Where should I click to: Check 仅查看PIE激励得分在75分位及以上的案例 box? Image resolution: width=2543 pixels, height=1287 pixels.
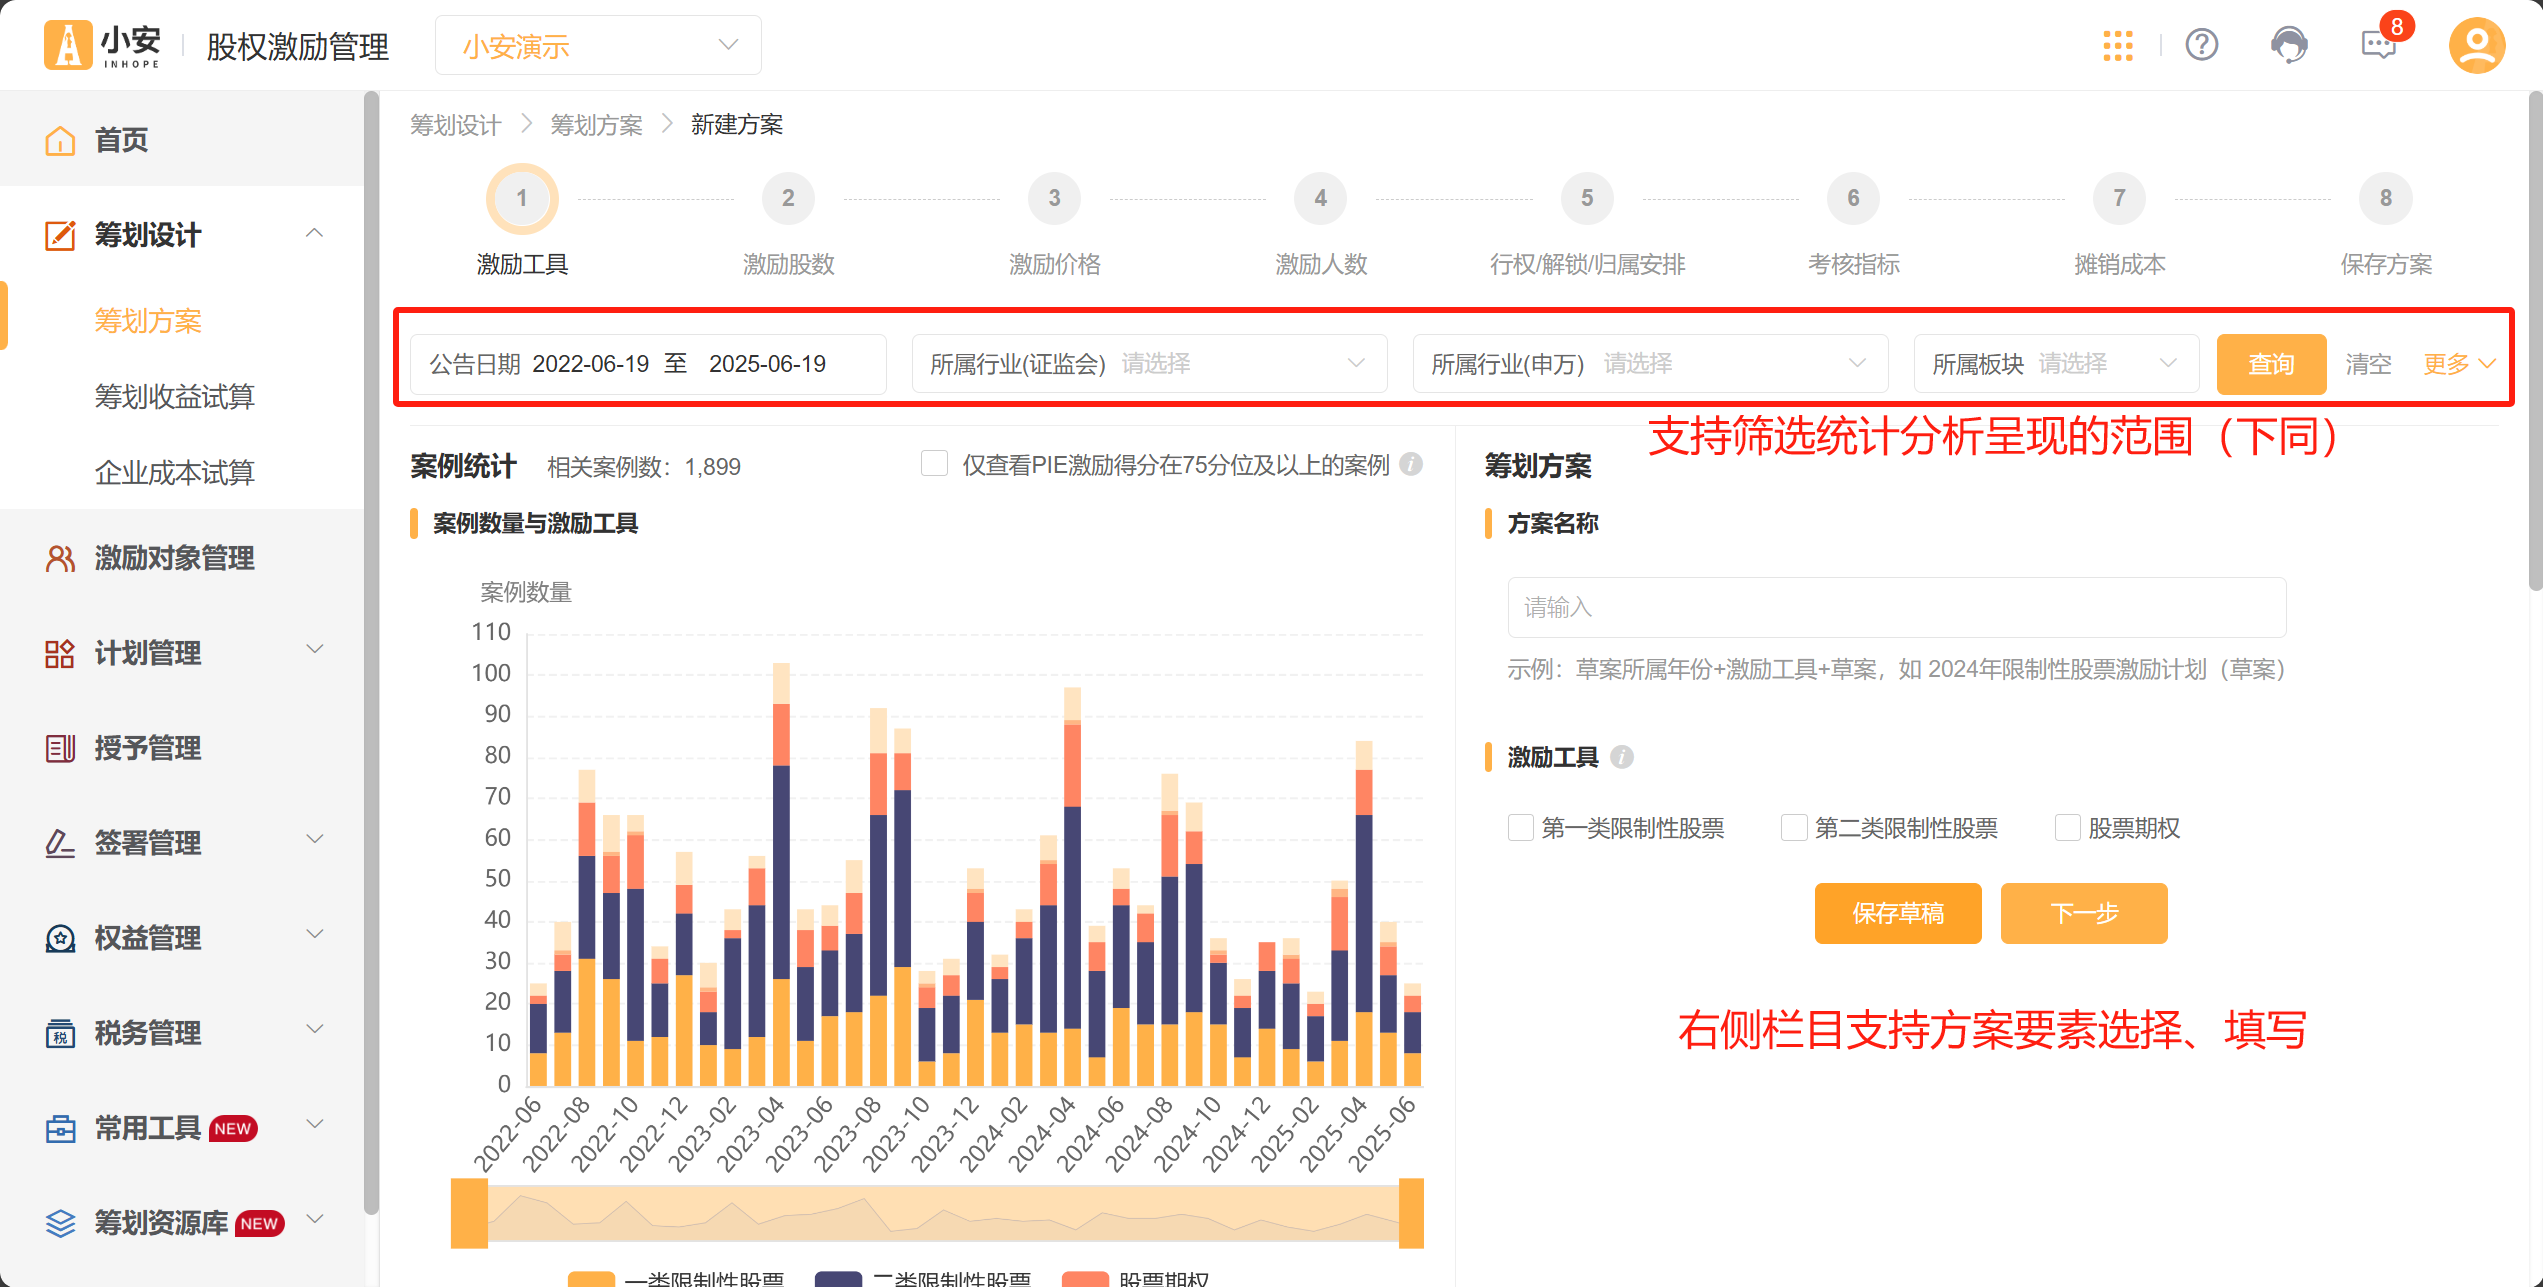pos(934,464)
